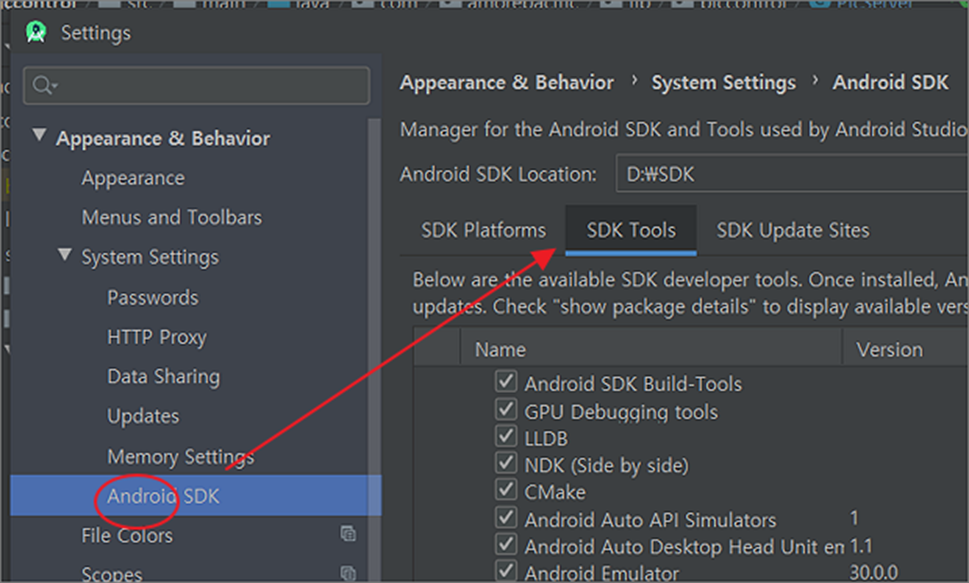Collapse Appearance & Behavior tree node
Image resolution: width=969 pixels, height=583 pixels.
tap(39, 135)
